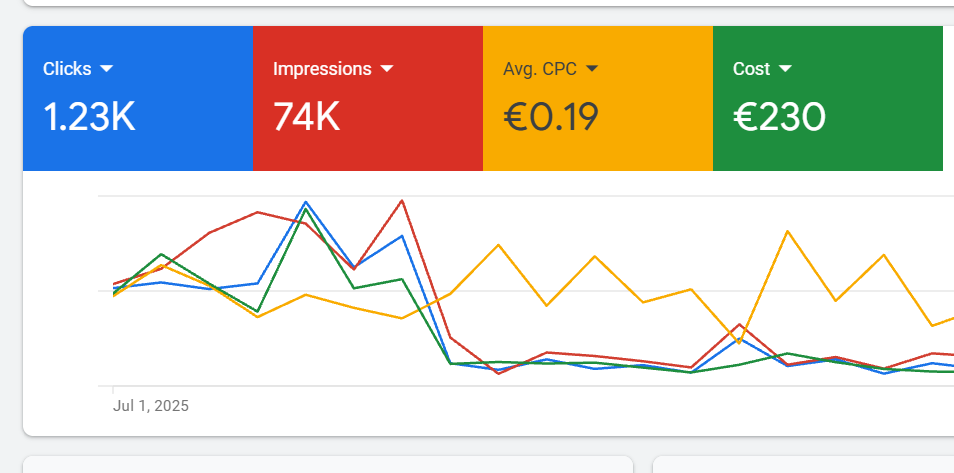Click the 1.23K clicks value
Image resolution: width=954 pixels, height=473 pixels.
(89, 117)
